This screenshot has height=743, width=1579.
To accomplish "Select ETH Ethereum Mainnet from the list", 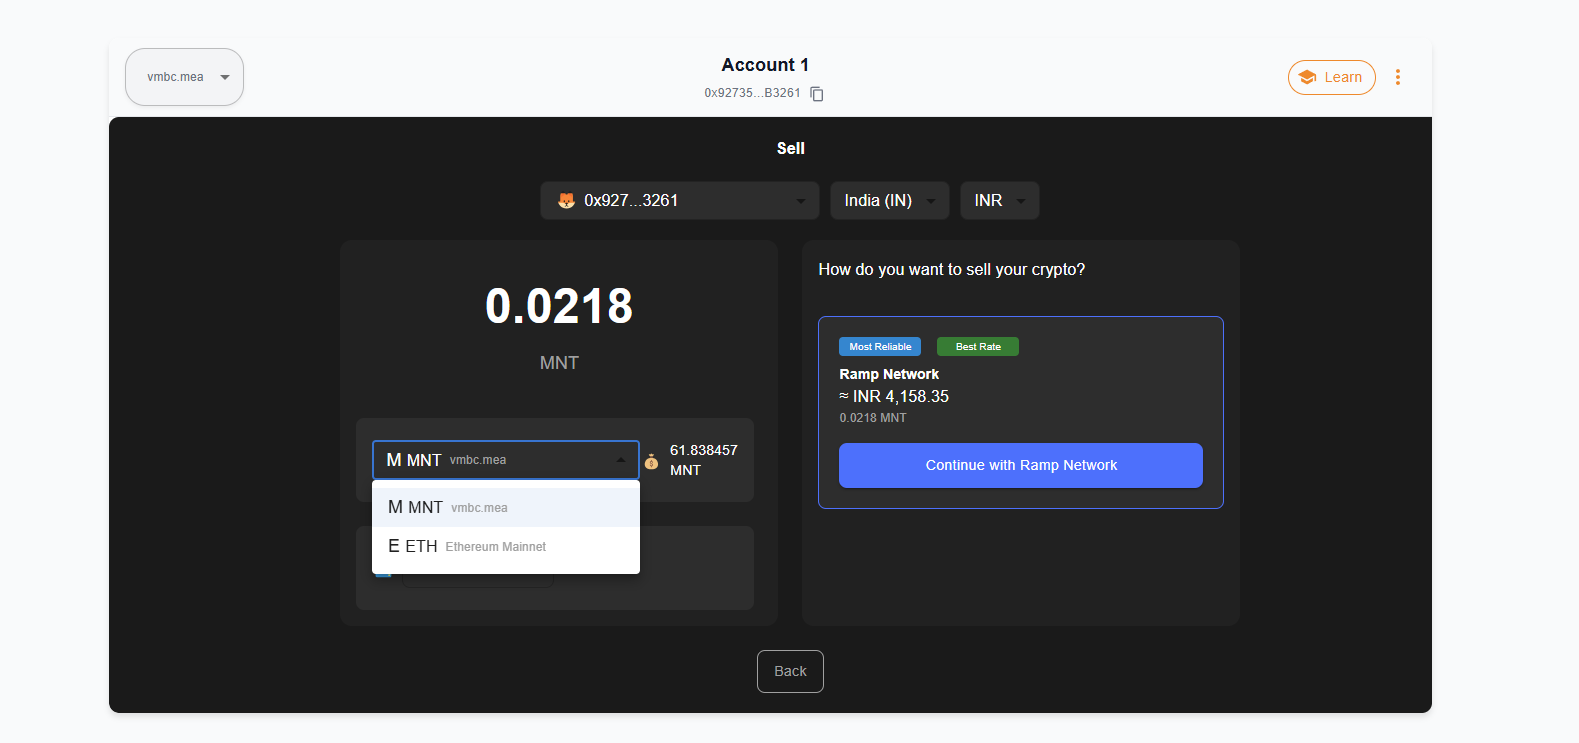I will coord(506,546).
